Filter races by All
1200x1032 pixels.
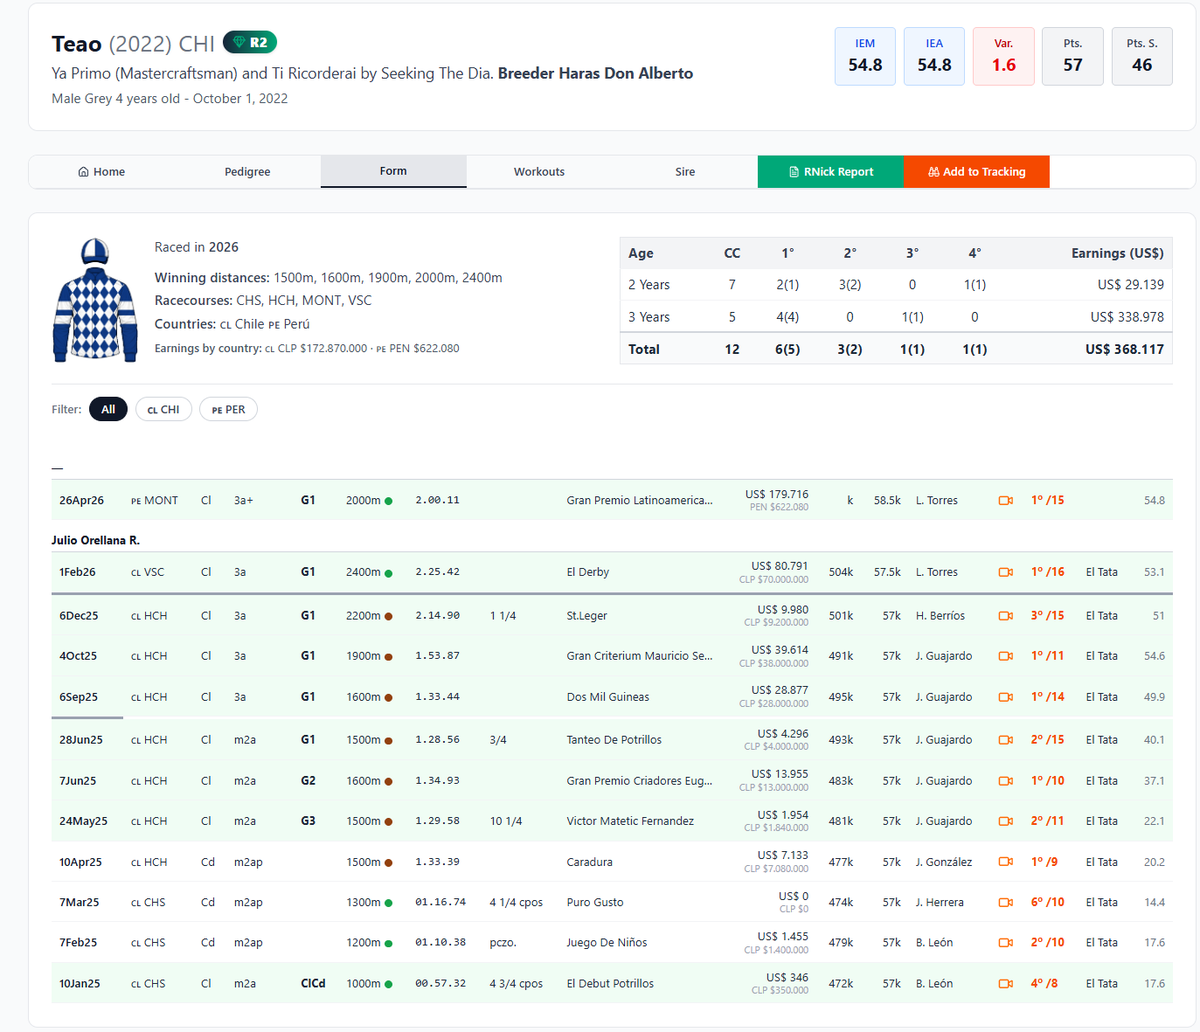(x=108, y=409)
